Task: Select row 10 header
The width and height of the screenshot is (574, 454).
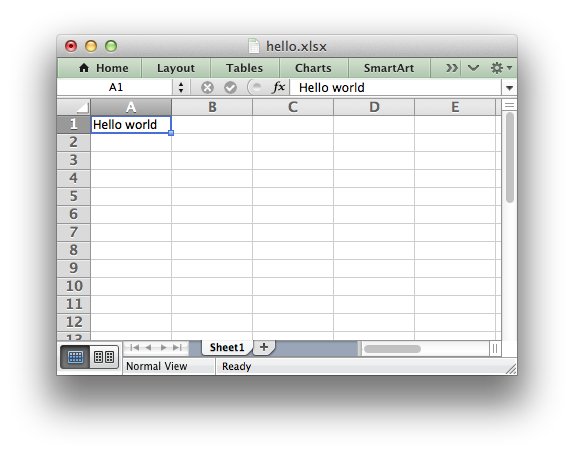Action: pyautogui.click(x=74, y=286)
